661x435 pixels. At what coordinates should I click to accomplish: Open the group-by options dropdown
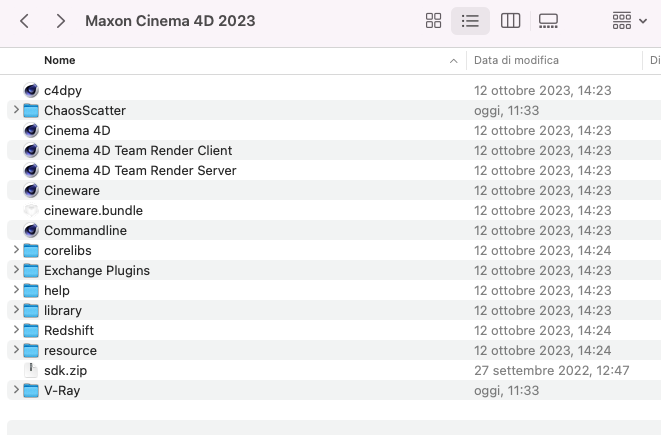tap(630, 21)
